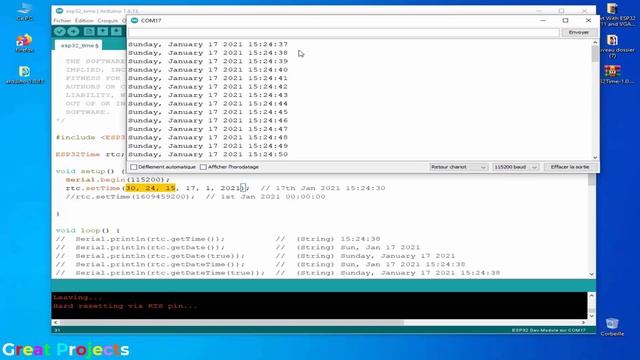Screen dimensions: 640x360
Task: Select the esp32_time sketch tab
Action: (79, 45)
